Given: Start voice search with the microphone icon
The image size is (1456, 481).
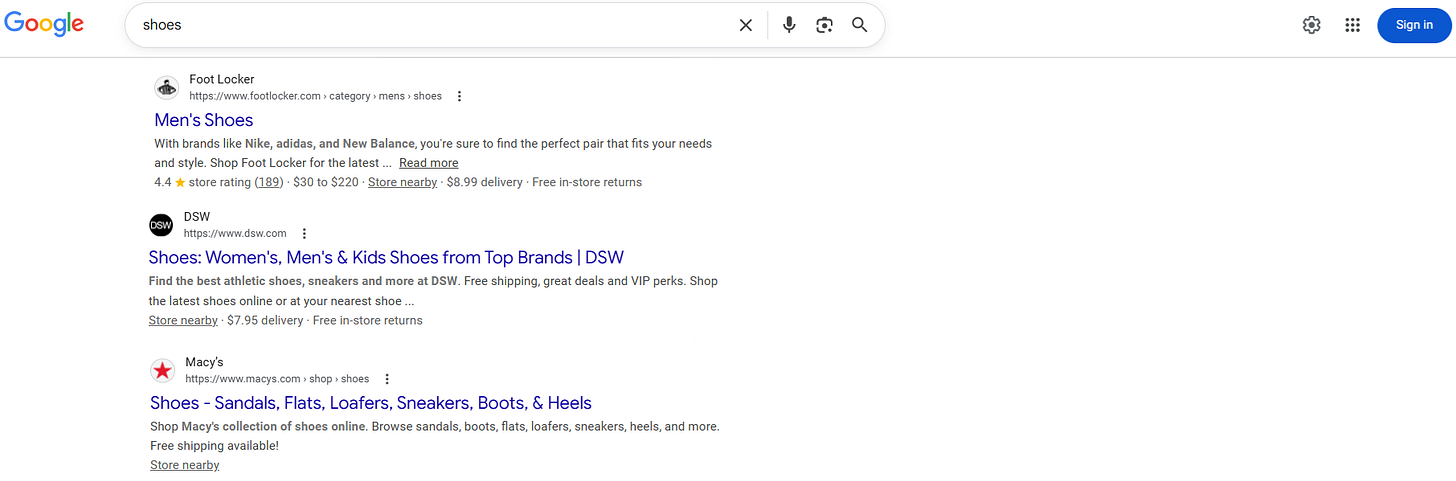Looking at the screenshot, I should [789, 25].
